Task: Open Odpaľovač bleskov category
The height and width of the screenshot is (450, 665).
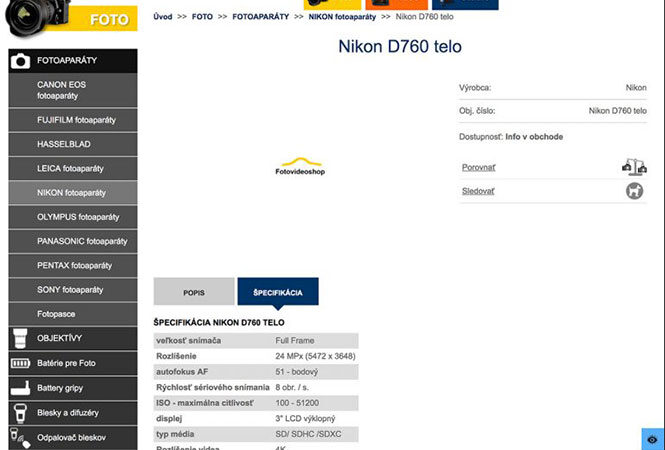Action: (73, 438)
